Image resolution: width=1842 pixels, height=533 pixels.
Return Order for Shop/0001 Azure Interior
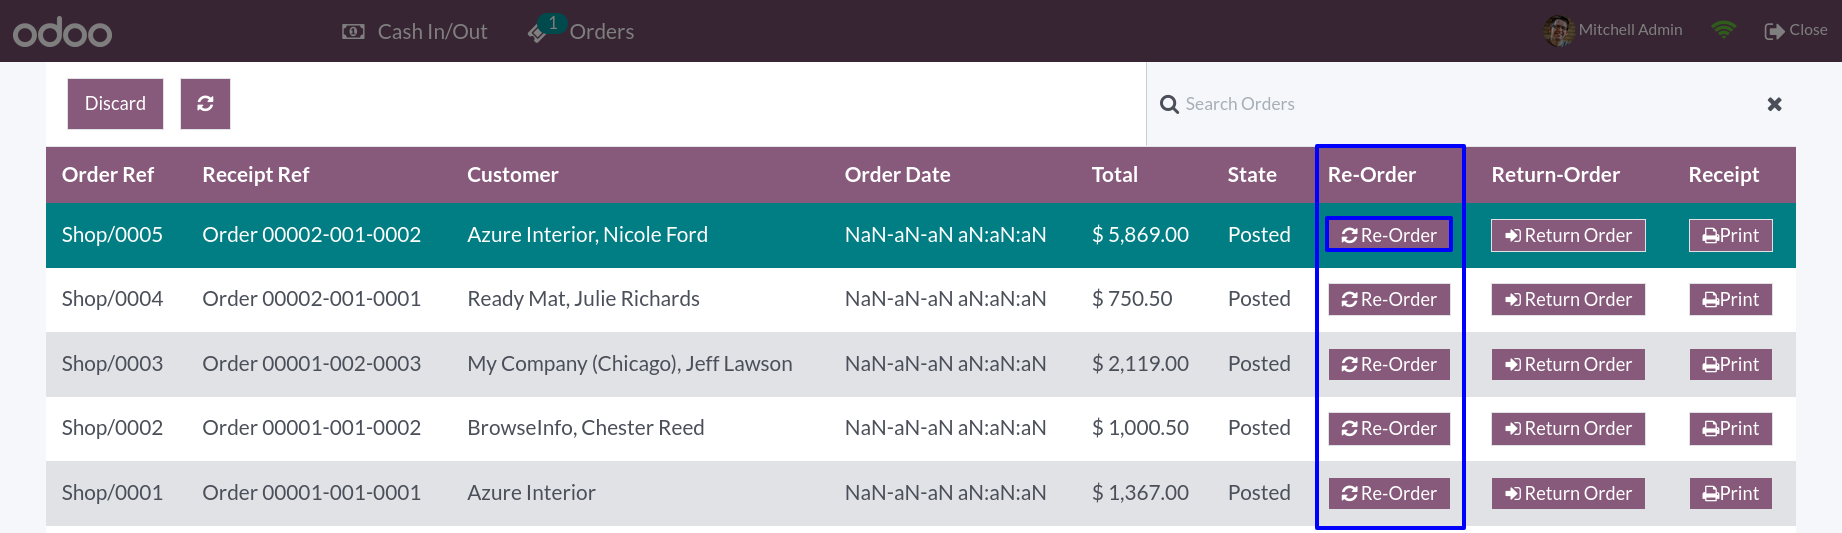pos(1568,493)
